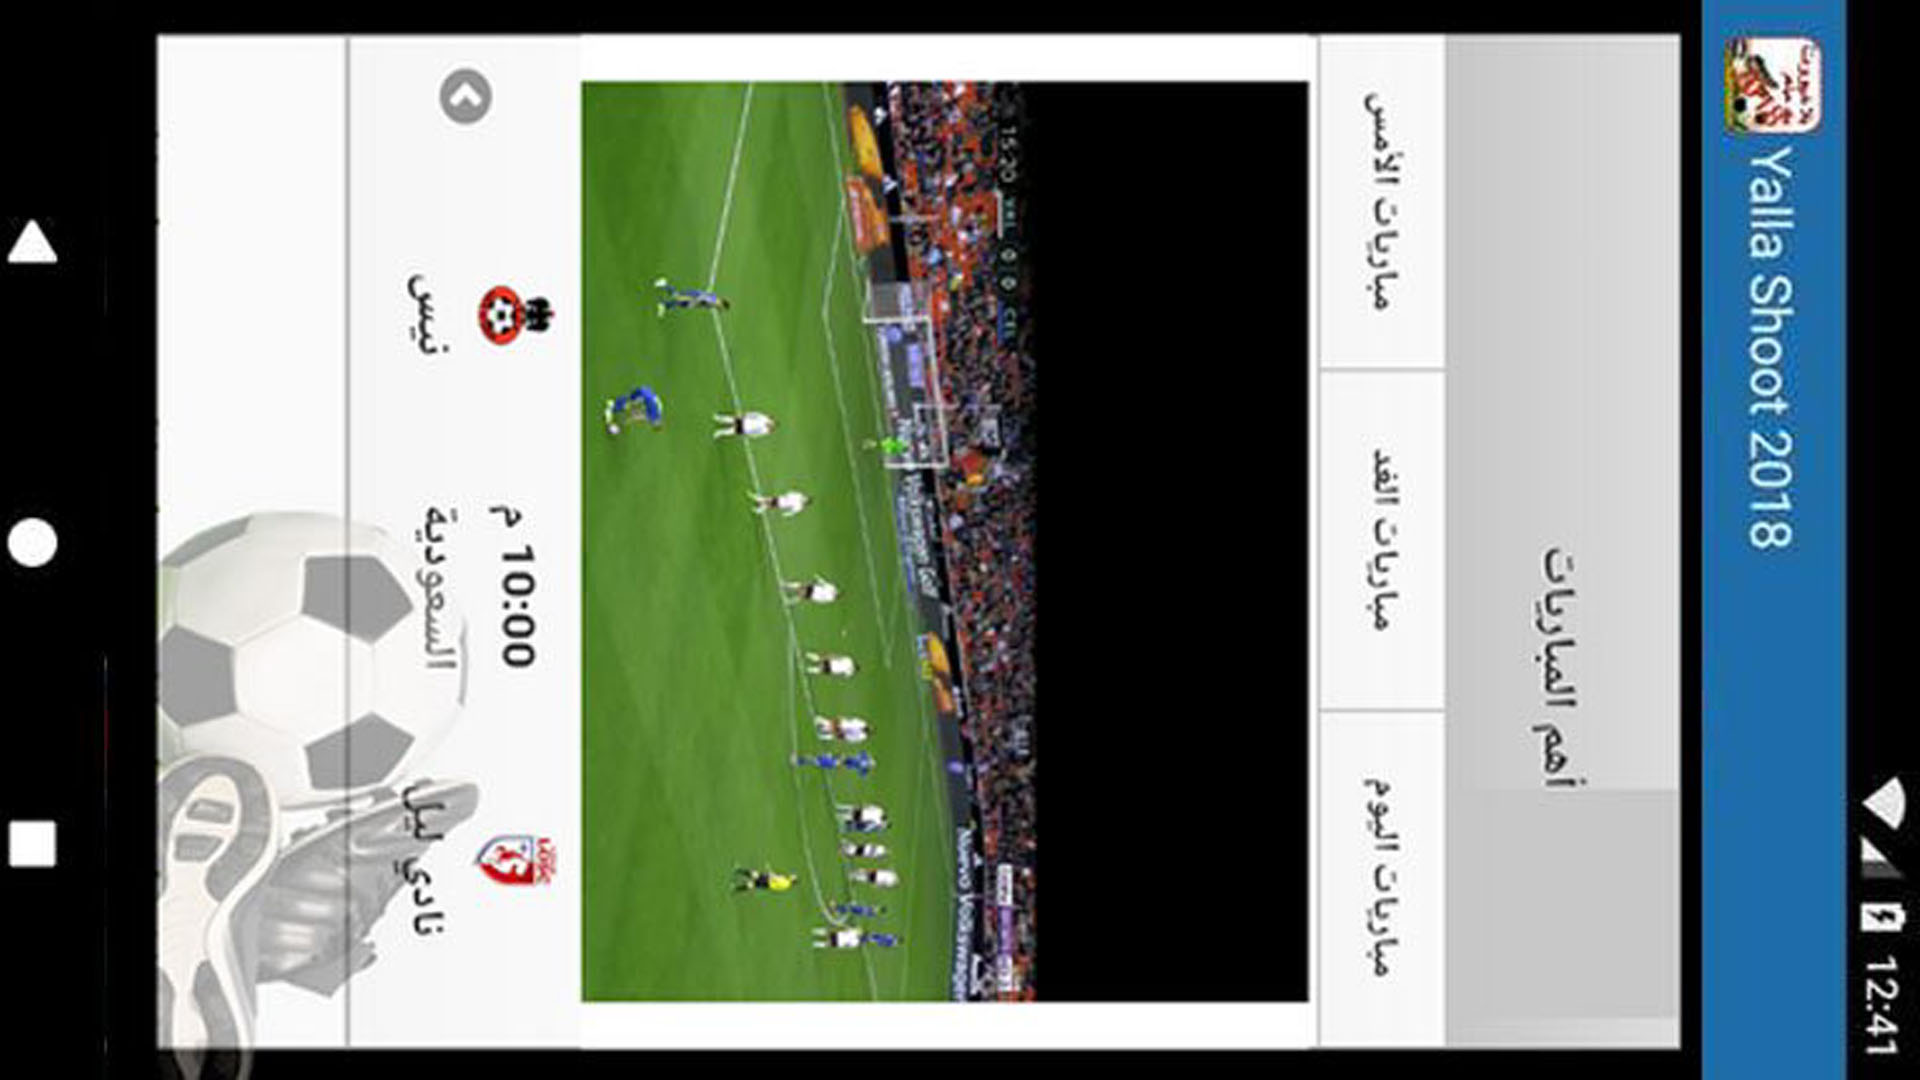Click the Yalla Shoot 2018 title
The height and width of the screenshot is (1080, 1920).
coord(1772,347)
